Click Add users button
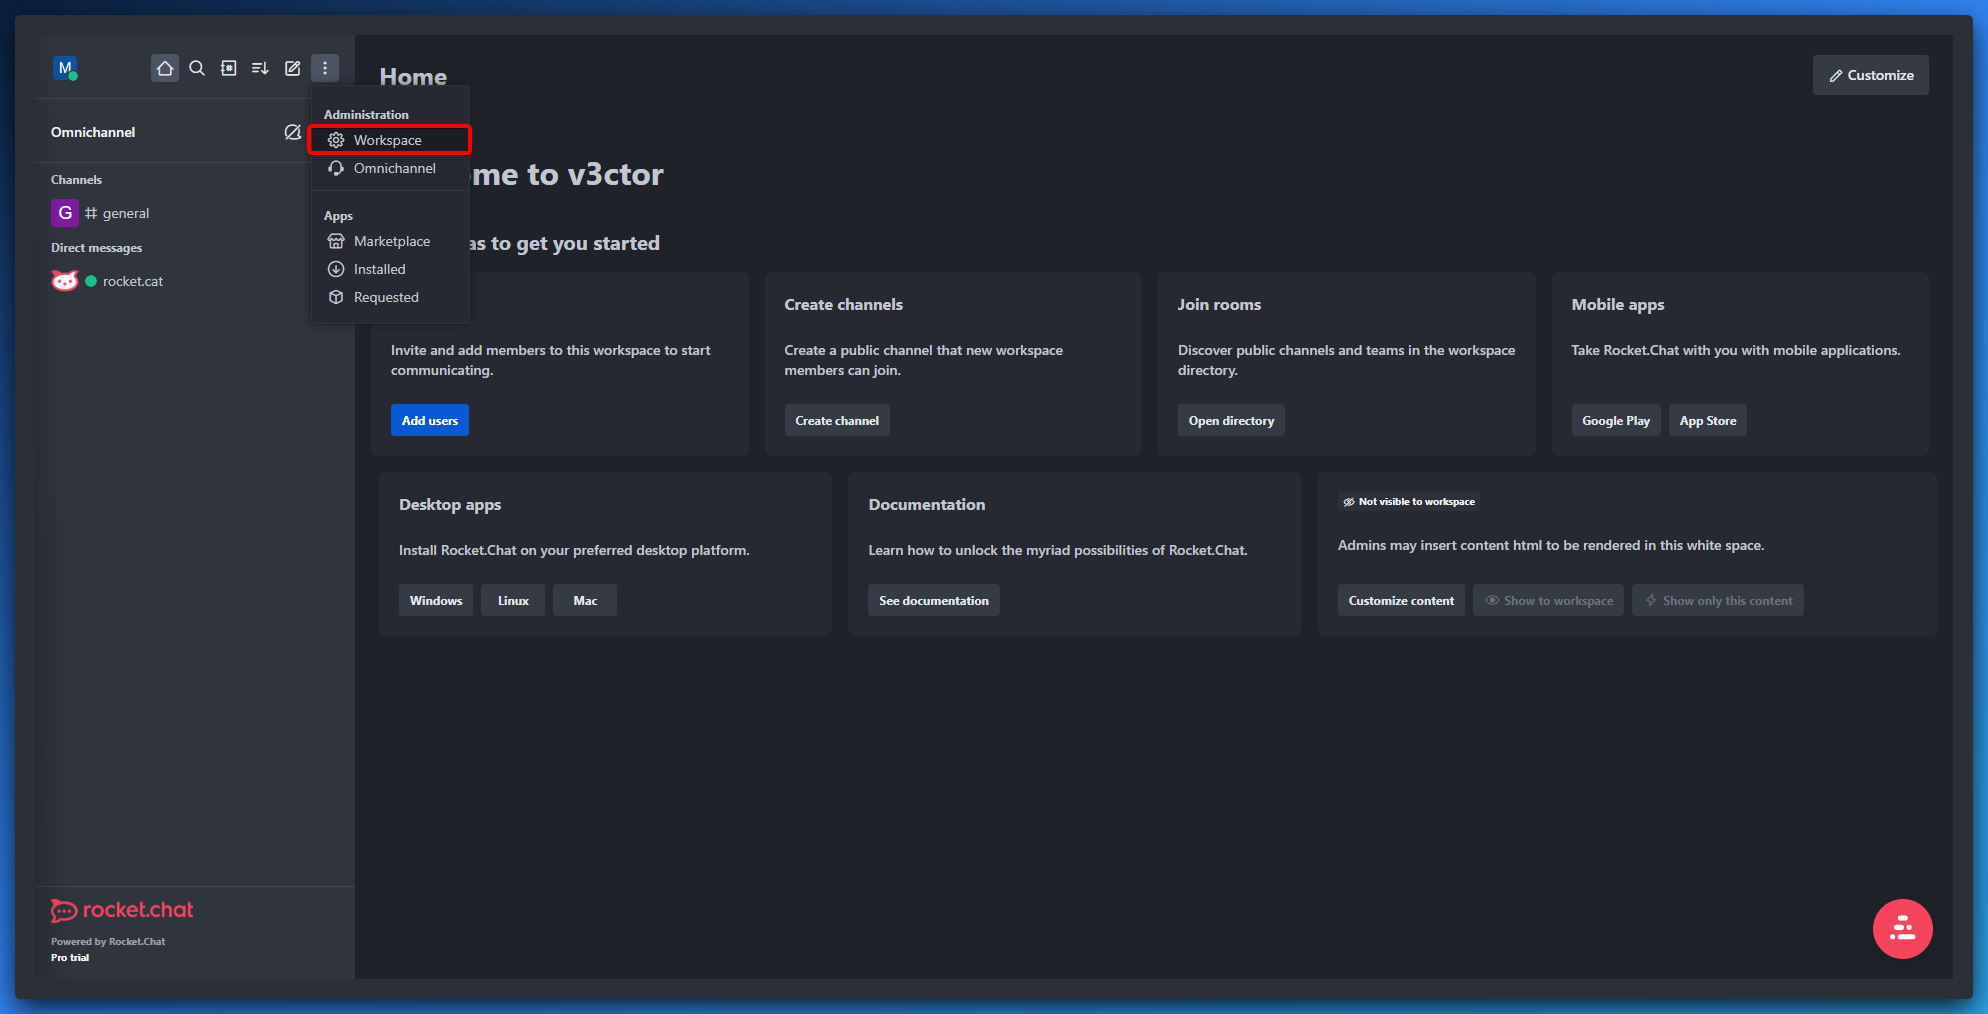Screen dimensions: 1988x1014 click(x=430, y=420)
